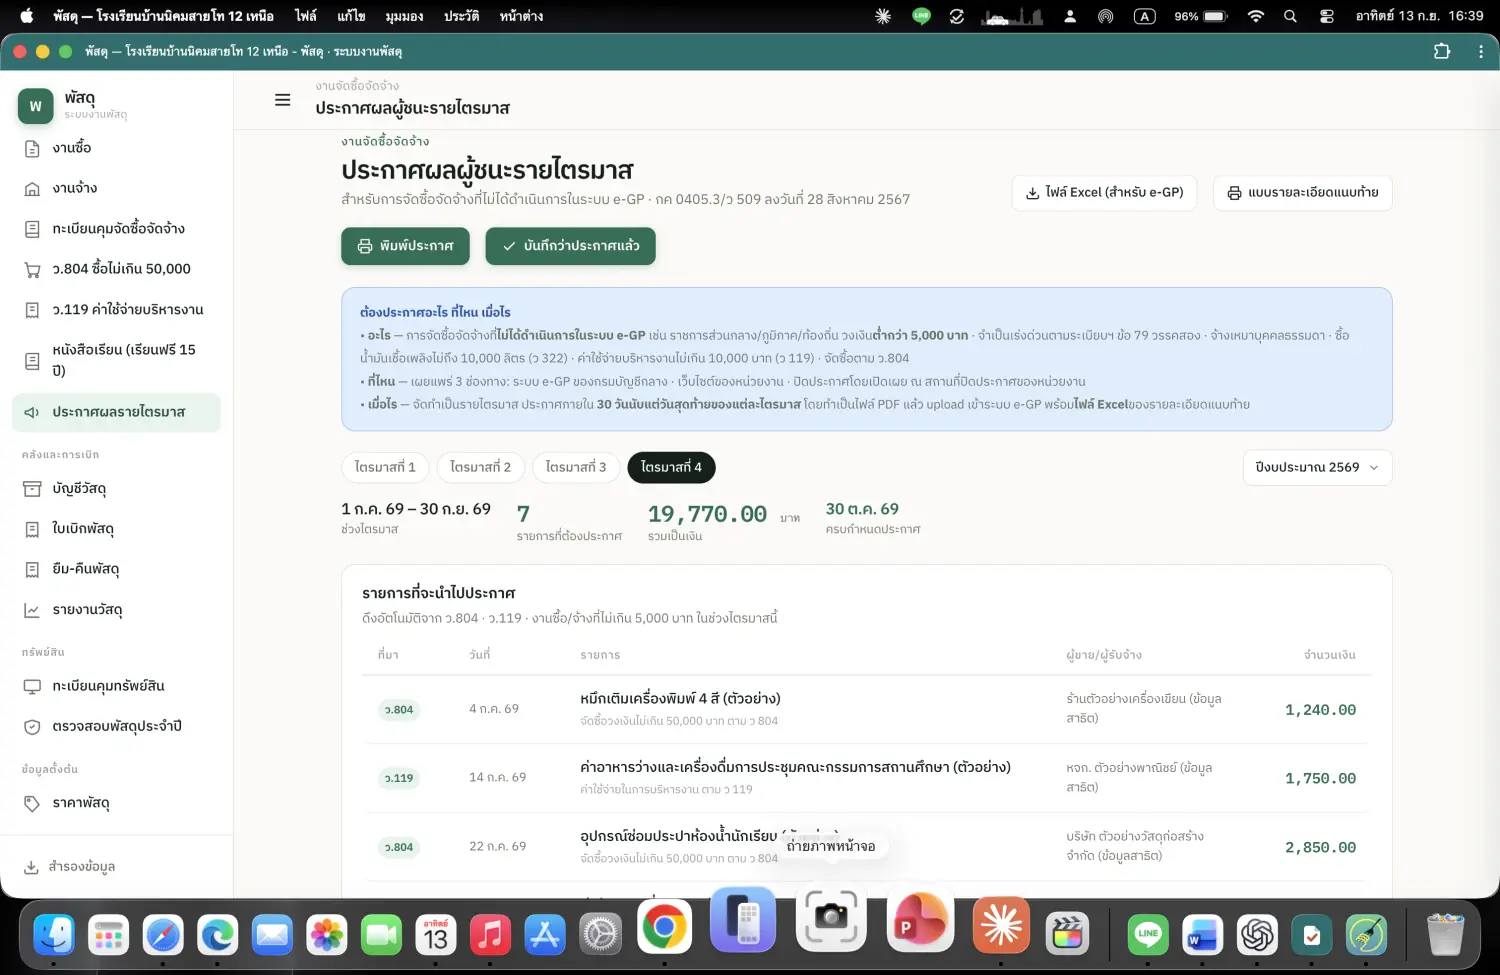Image resolution: width=1500 pixels, height=975 pixels.
Task: Switch to ไตรมาสที่ 3 tab
Action: (x=576, y=468)
